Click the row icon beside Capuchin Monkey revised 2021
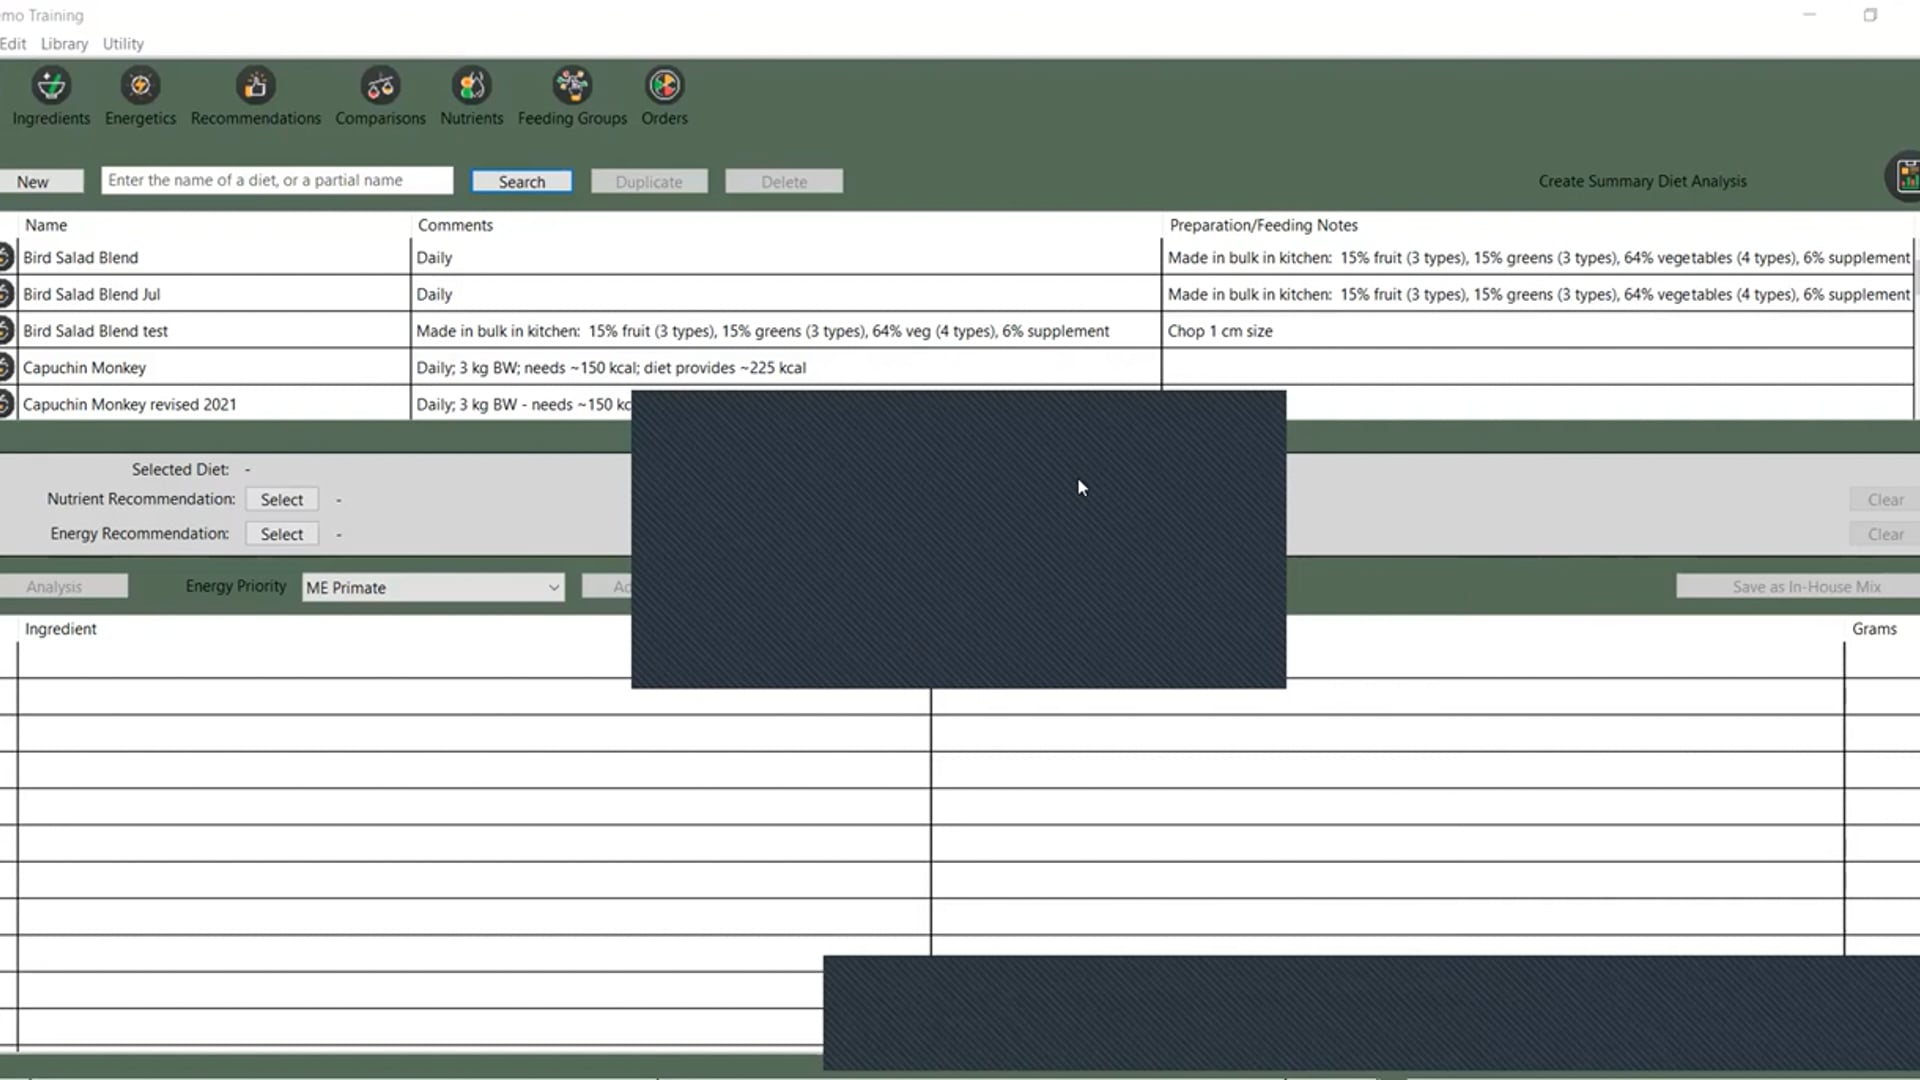The height and width of the screenshot is (1080, 1920). 6,404
